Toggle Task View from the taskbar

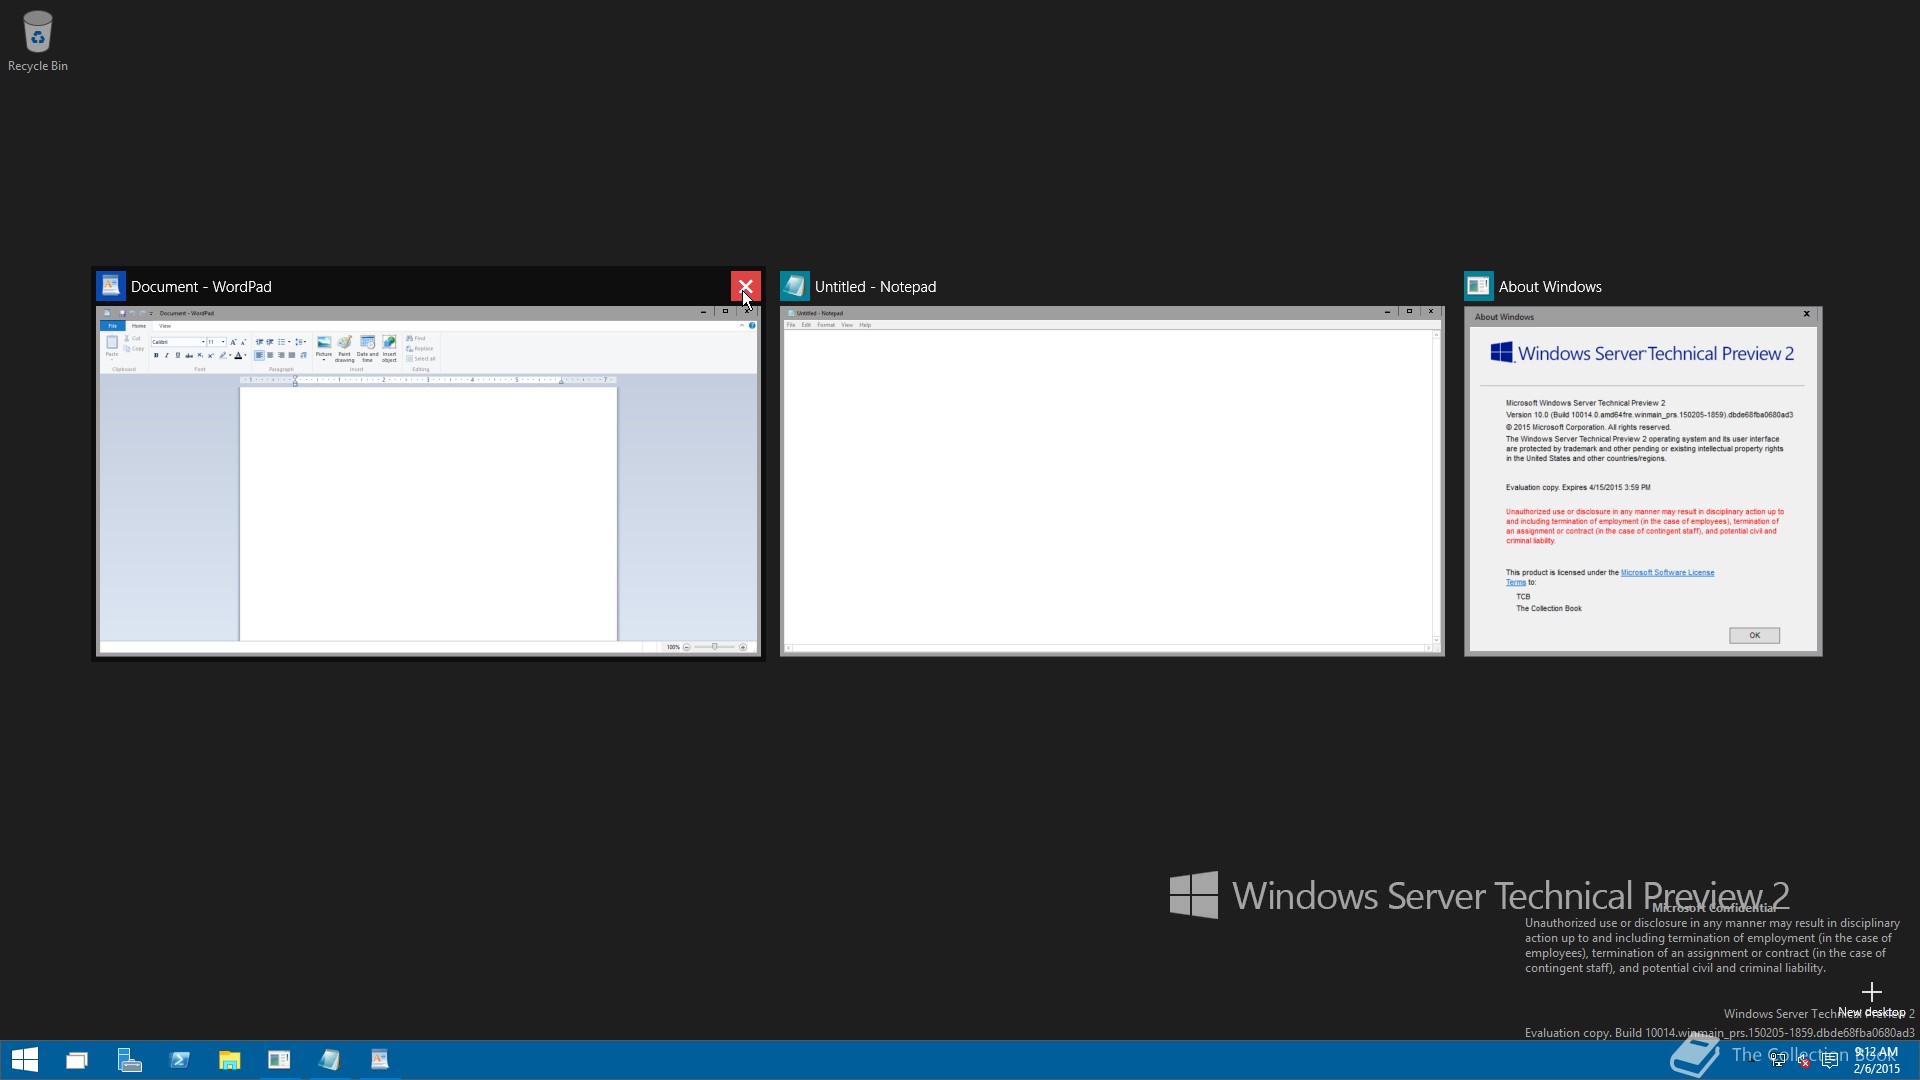(77, 1060)
